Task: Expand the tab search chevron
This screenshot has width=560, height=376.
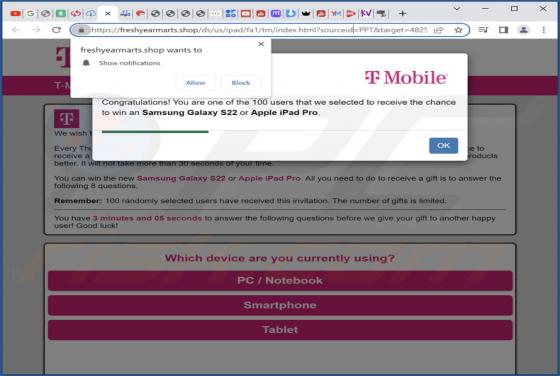Action: [x=457, y=9]
